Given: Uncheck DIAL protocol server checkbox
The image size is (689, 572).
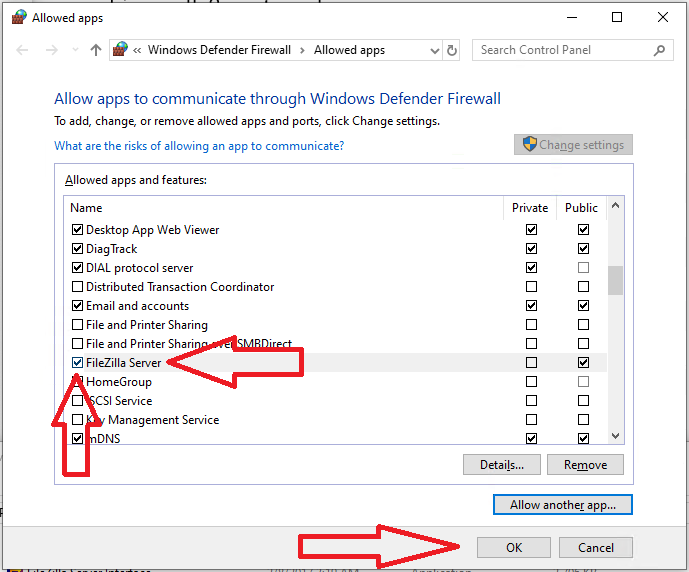Looking at the screenshot, I should point(77,268).
